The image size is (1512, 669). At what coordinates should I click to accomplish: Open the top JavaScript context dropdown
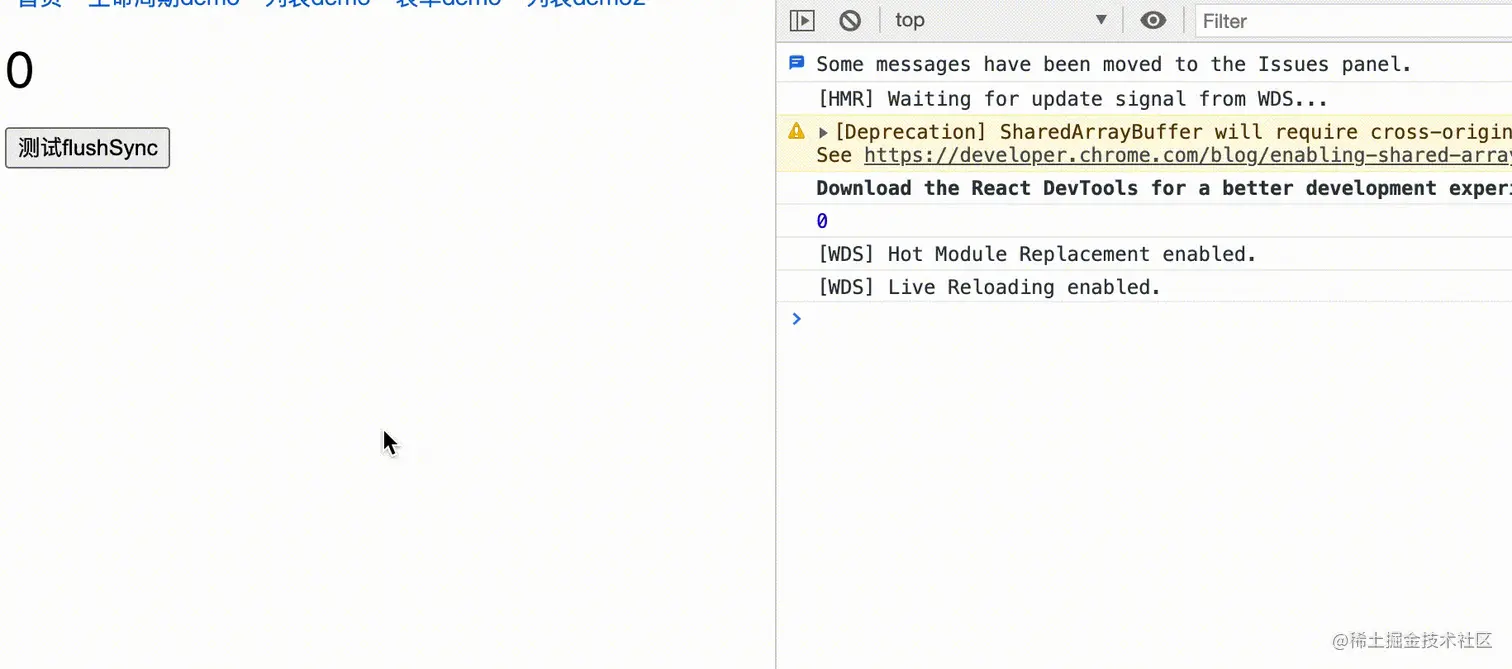pyautogui.click(x=1000, y=20)
